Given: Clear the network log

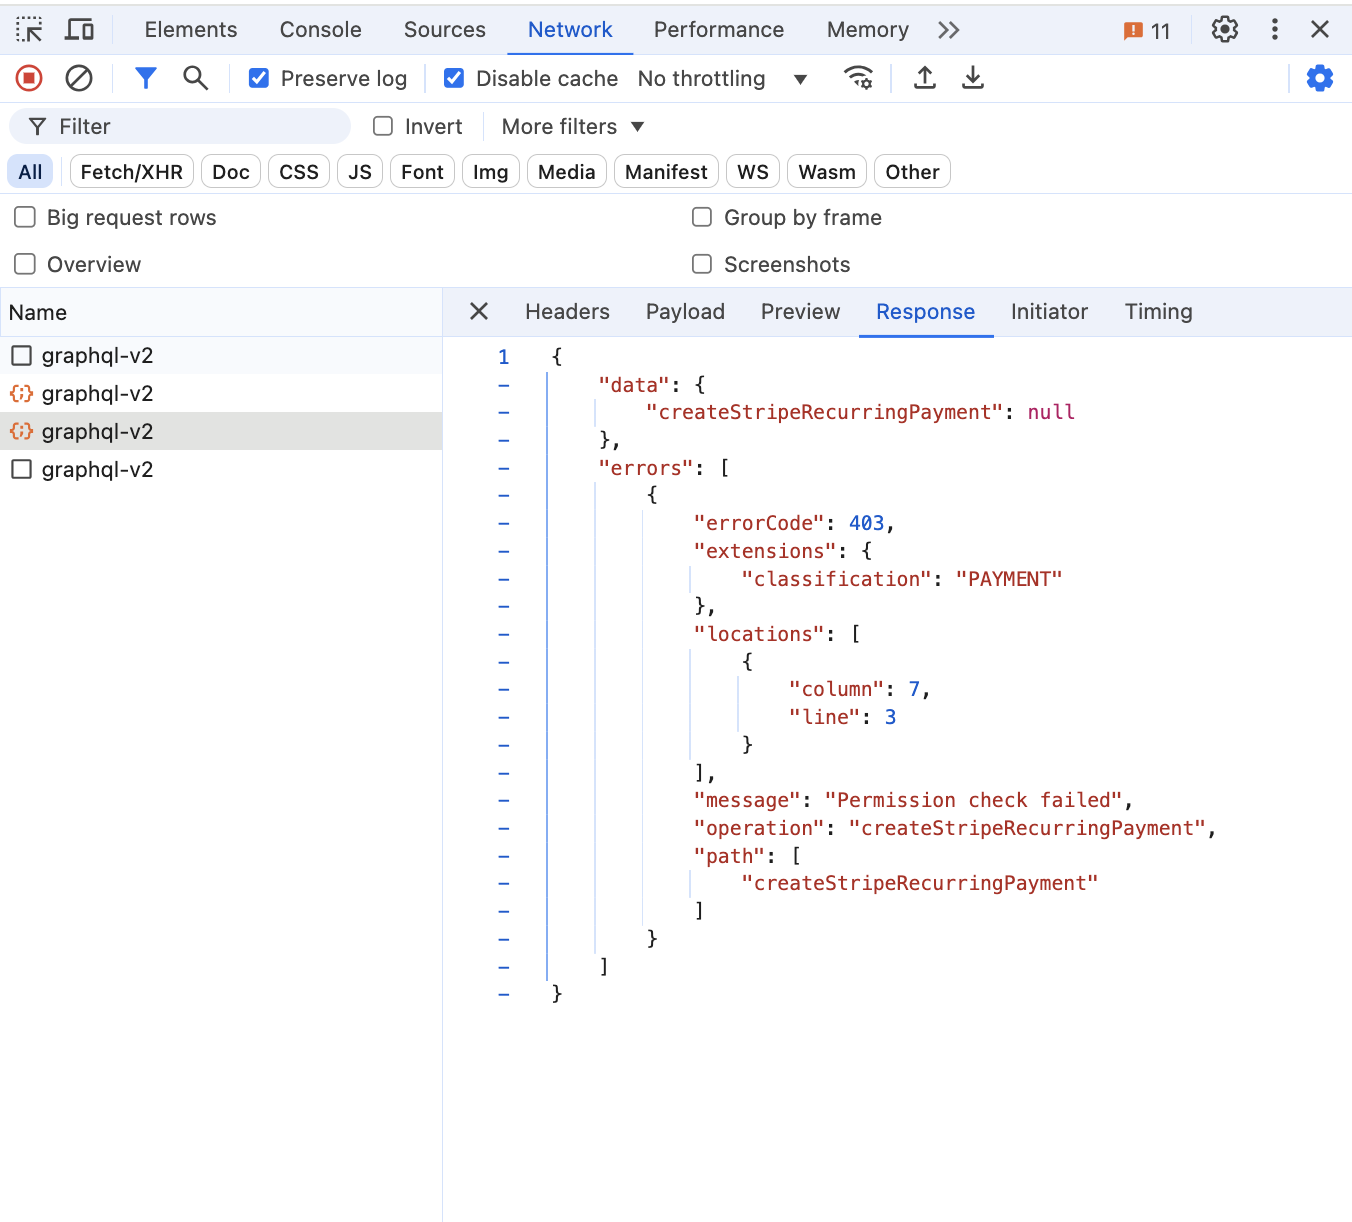Looking at the screenshot, I should tap(79, 78).
